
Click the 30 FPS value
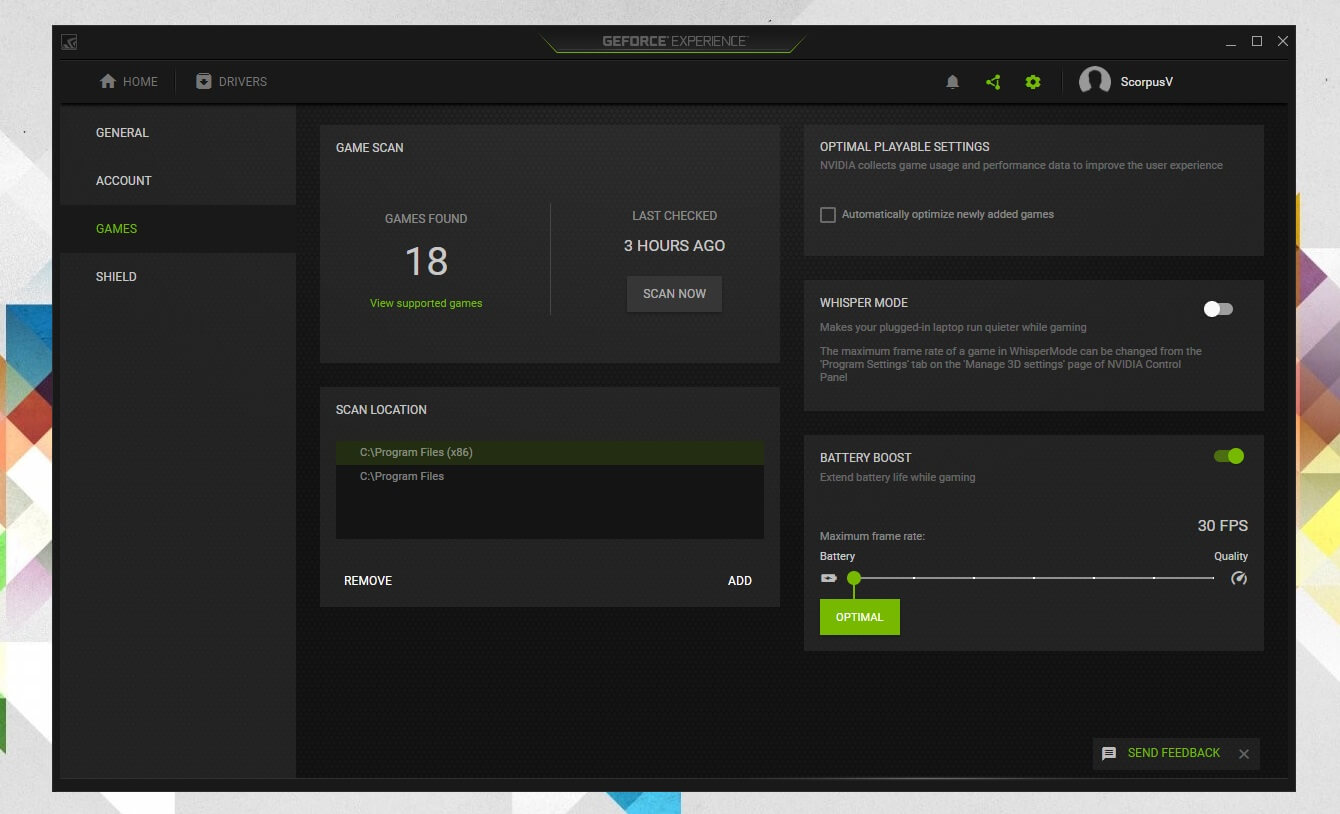click(x=1223, y=526)
